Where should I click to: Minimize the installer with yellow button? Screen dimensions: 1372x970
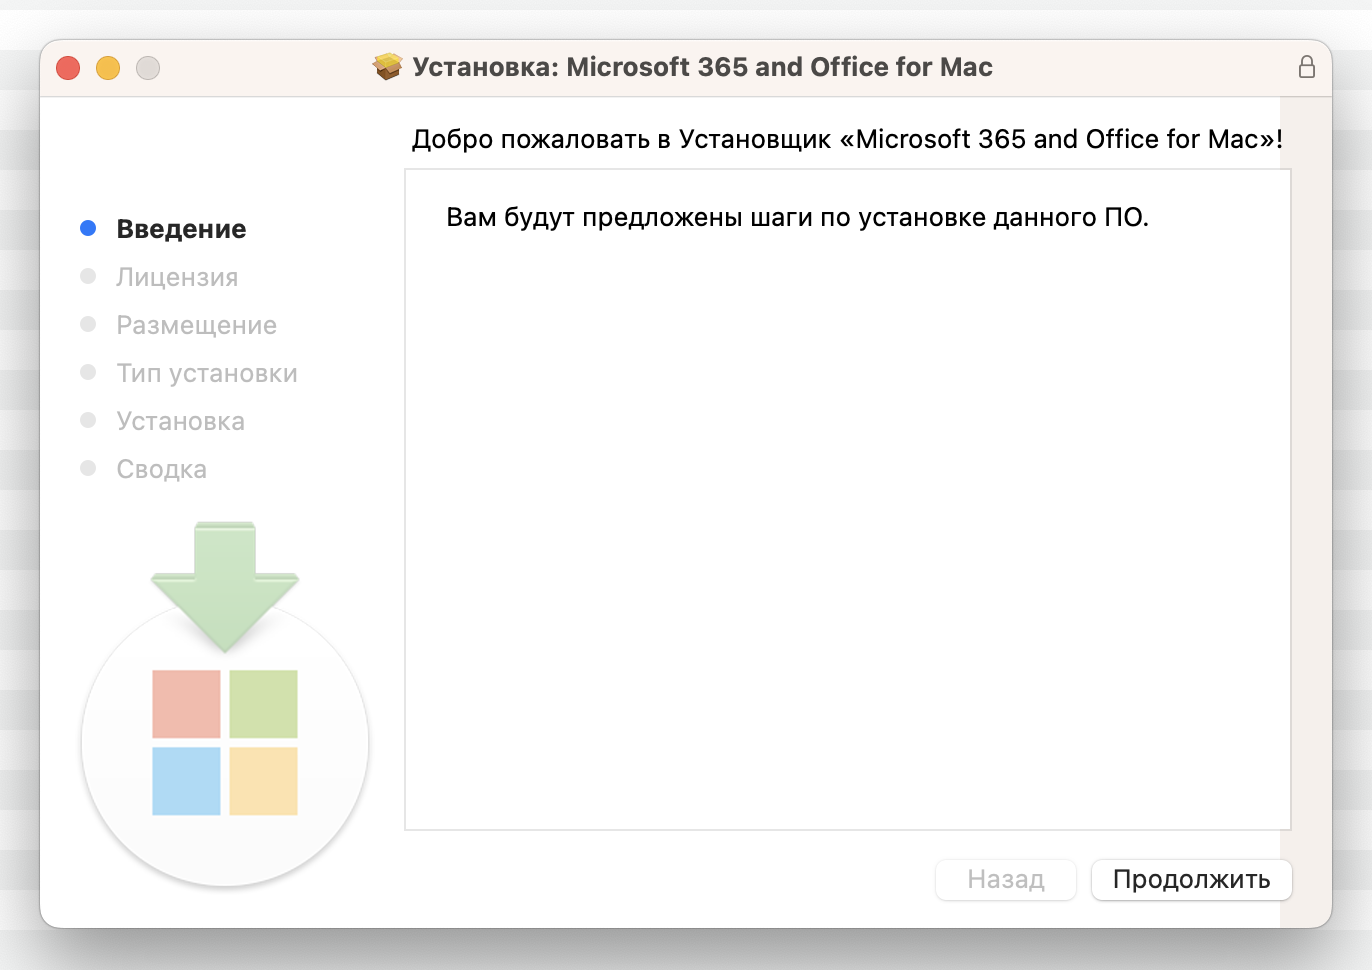coord(108,68)
